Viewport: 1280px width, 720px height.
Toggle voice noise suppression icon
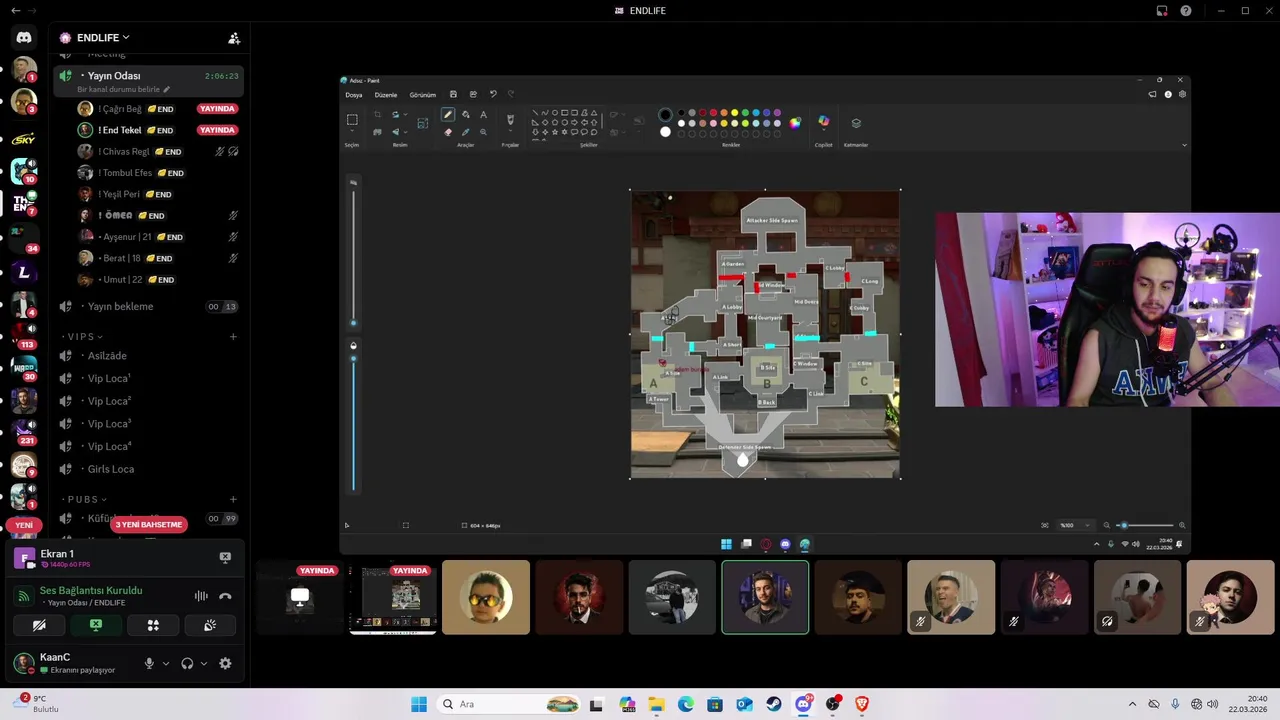201,596
